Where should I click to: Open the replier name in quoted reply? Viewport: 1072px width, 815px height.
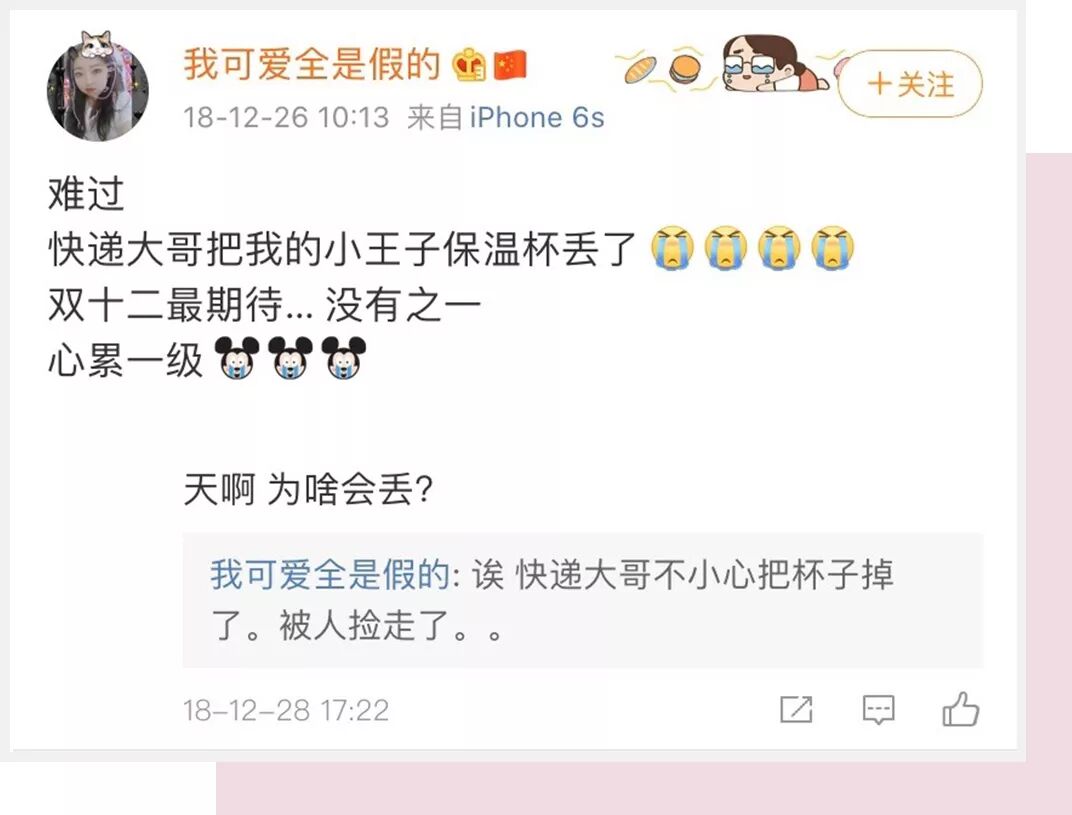pos(330,574)
